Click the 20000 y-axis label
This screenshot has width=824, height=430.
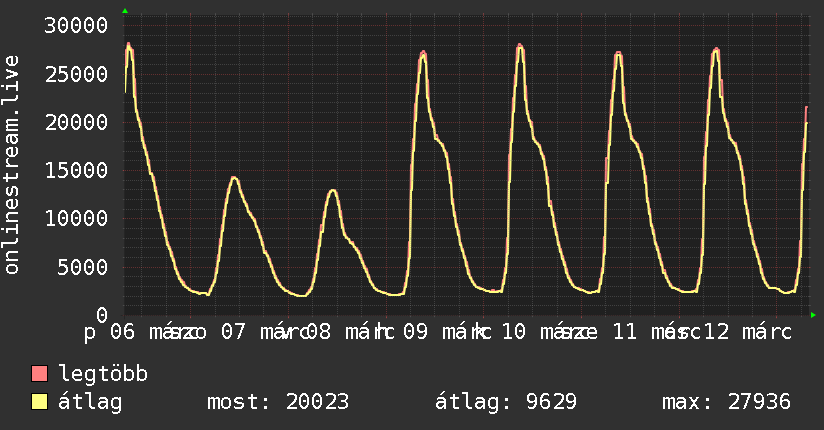coord(76,122)
